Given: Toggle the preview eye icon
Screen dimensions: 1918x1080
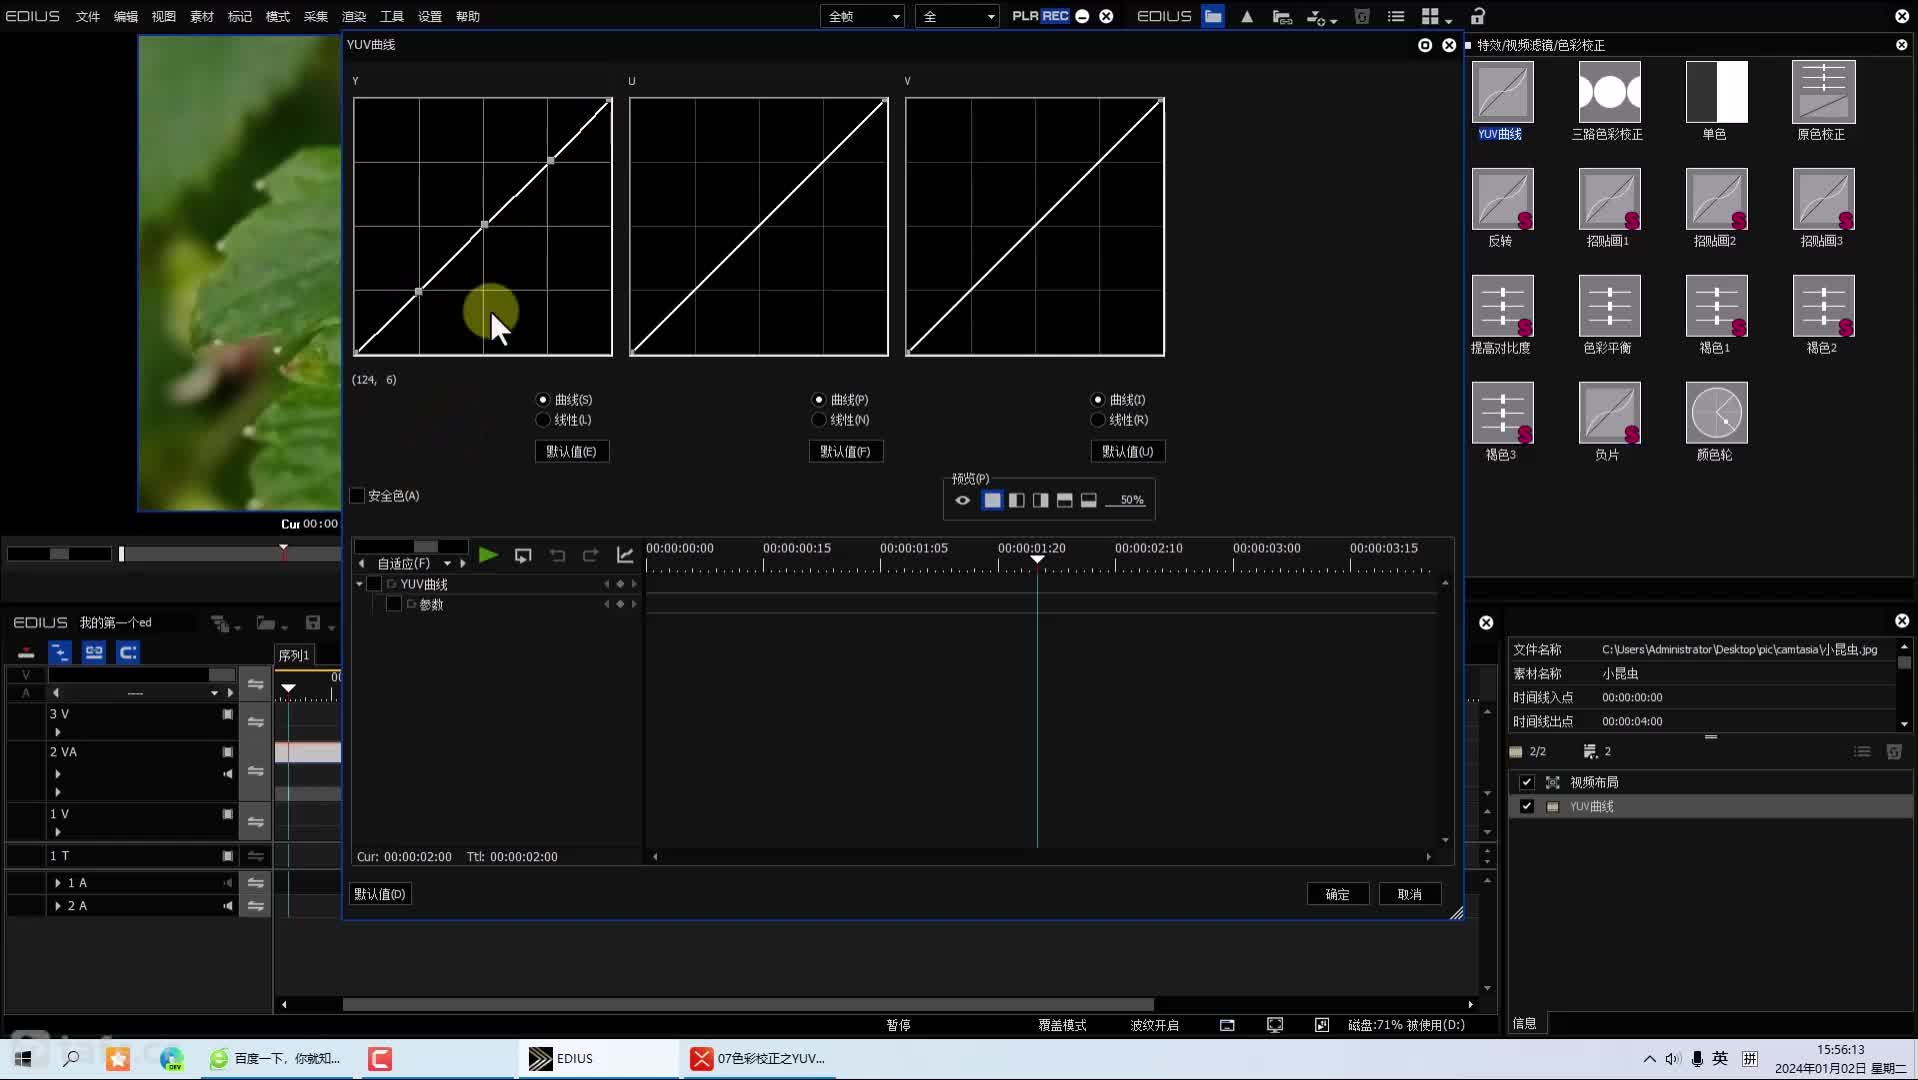Looking at the screenshot, I should pos(962,500).
